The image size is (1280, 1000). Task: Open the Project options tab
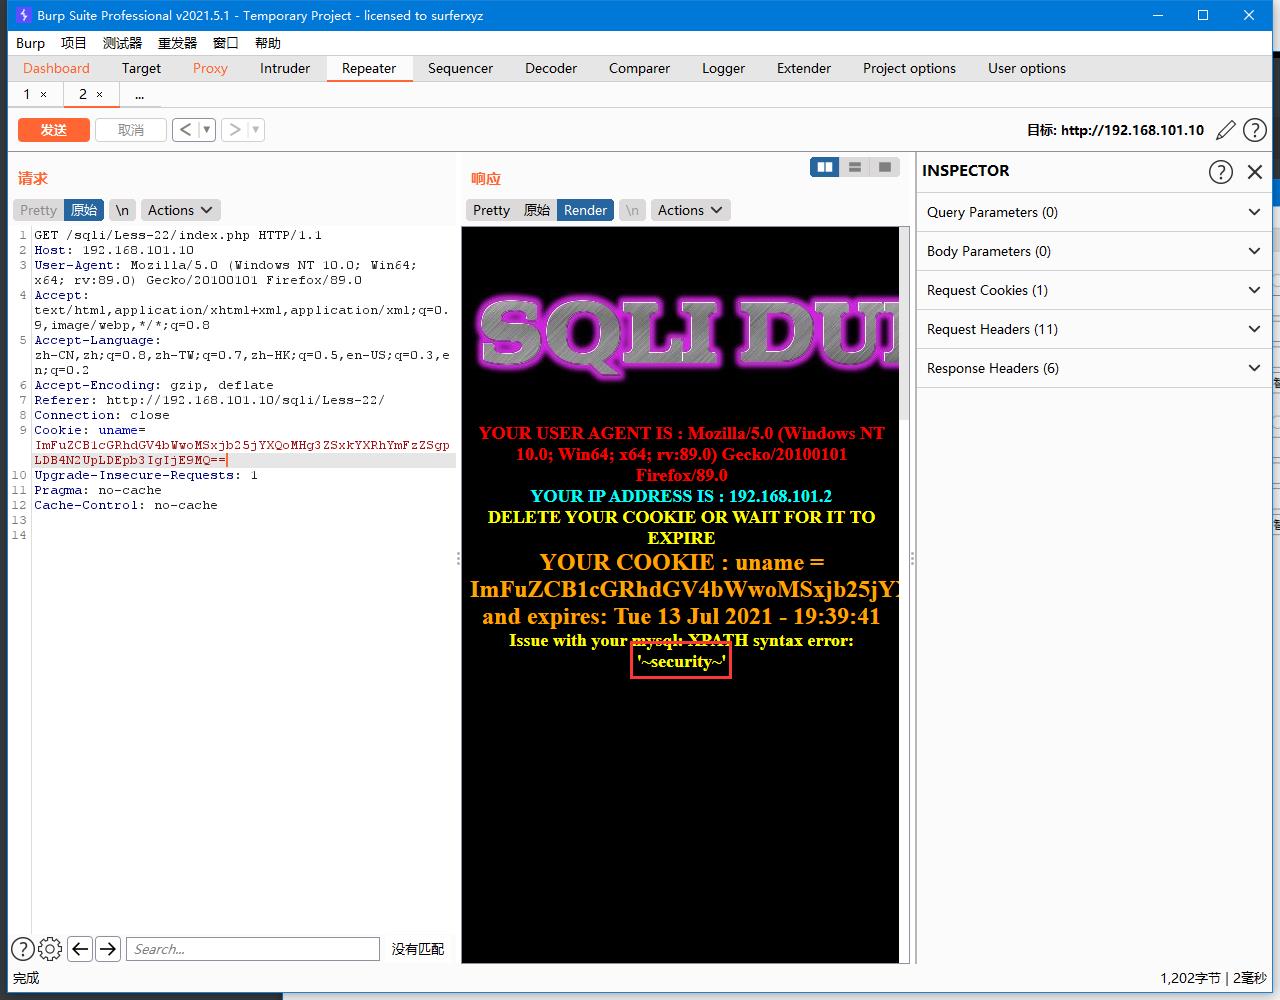[909, 68]
